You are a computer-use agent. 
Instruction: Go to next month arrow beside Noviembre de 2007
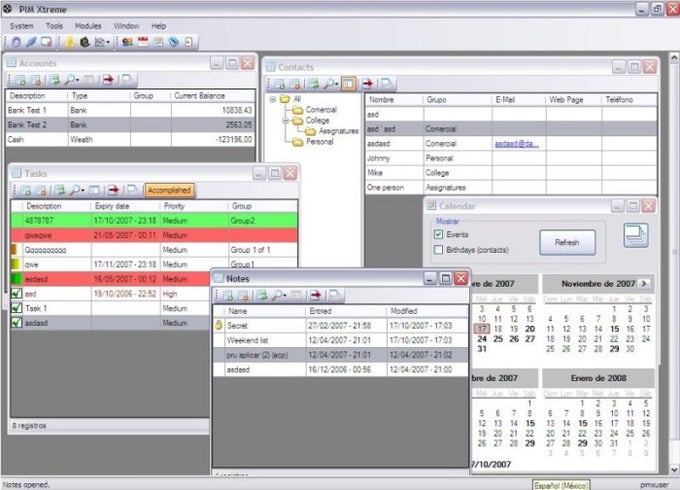click(644, 284)
